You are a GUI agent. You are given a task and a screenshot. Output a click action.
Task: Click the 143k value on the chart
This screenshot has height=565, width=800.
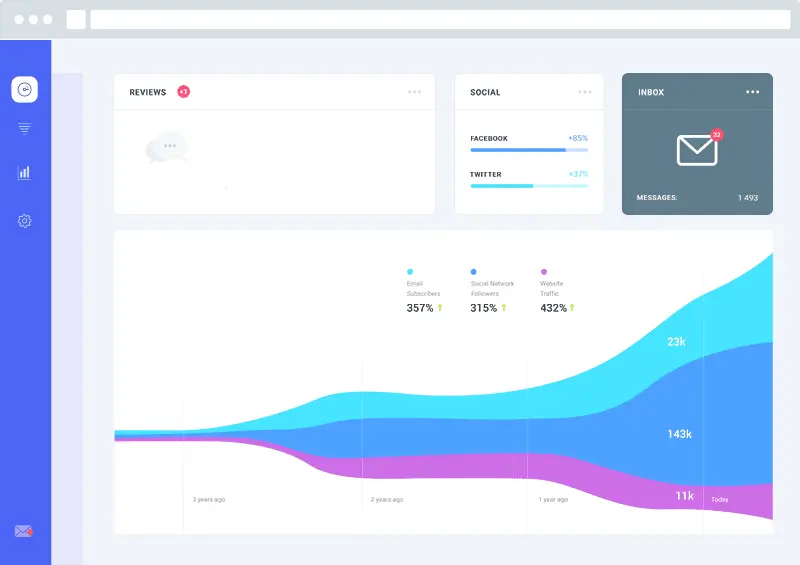coord(680,434)
